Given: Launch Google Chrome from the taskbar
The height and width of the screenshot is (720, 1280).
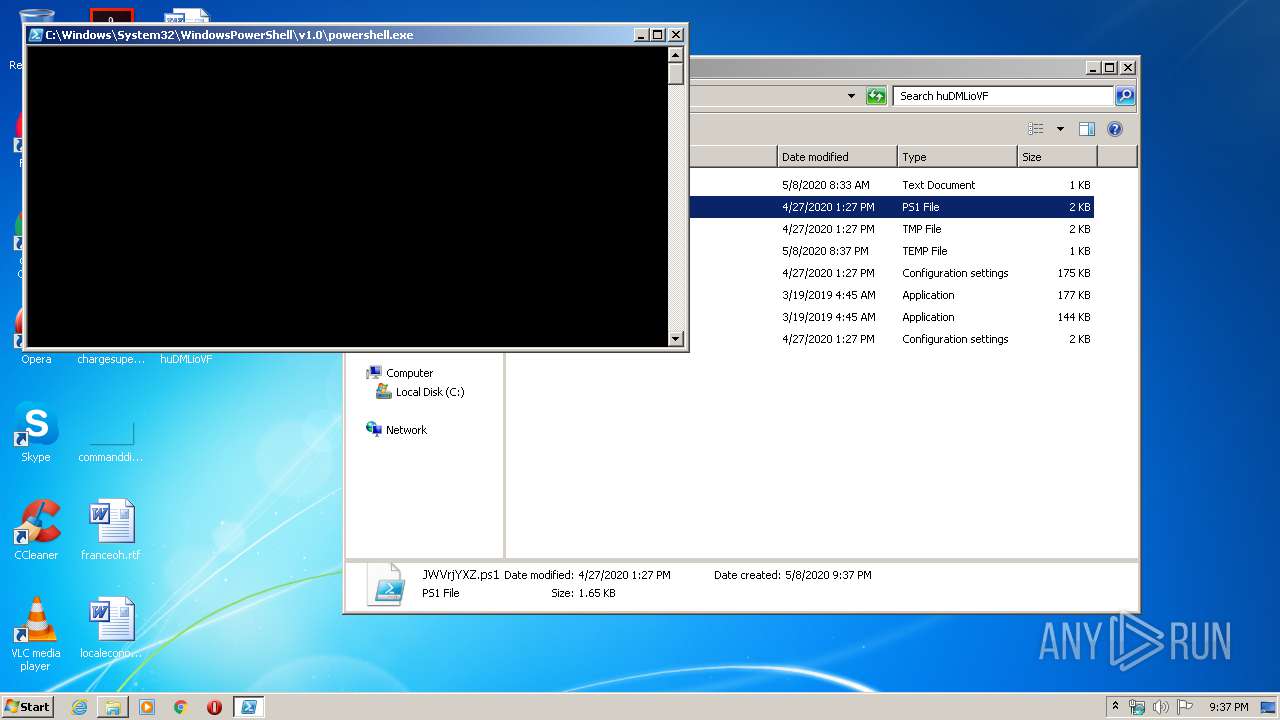Looking at the screenshot, I should (180, 707).
